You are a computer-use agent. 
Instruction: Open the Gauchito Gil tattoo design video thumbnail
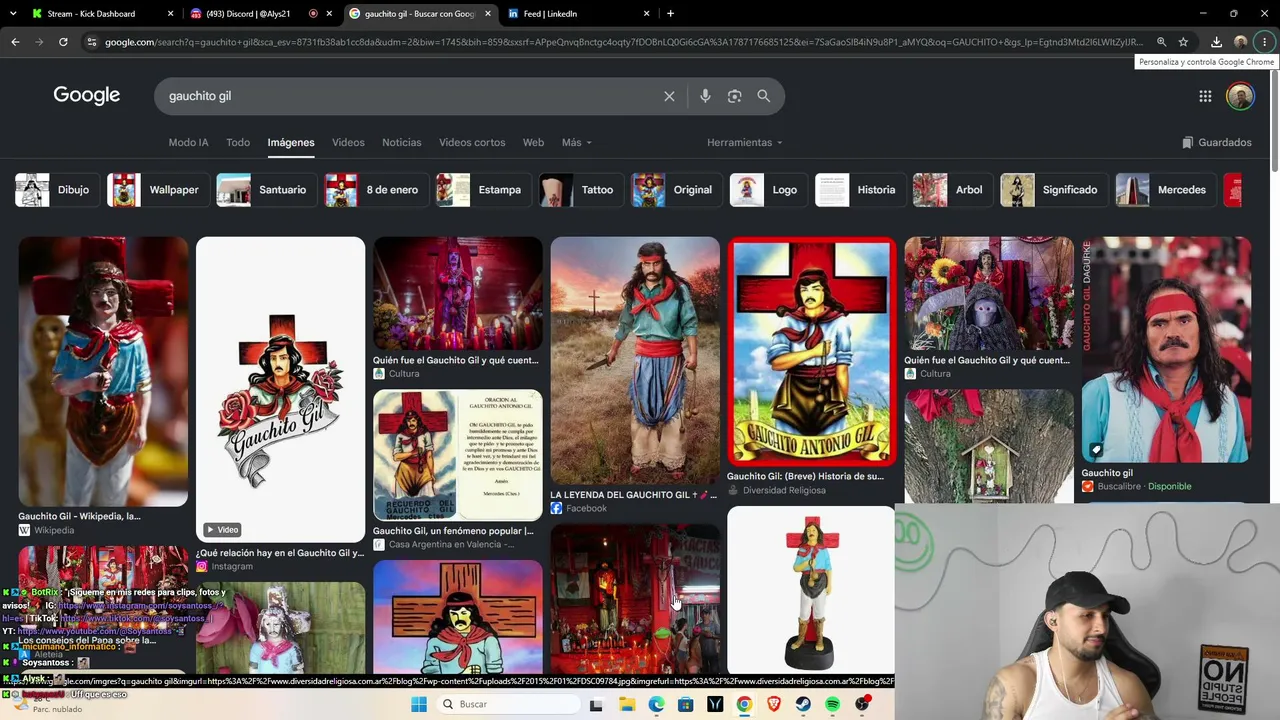[281, 389]
